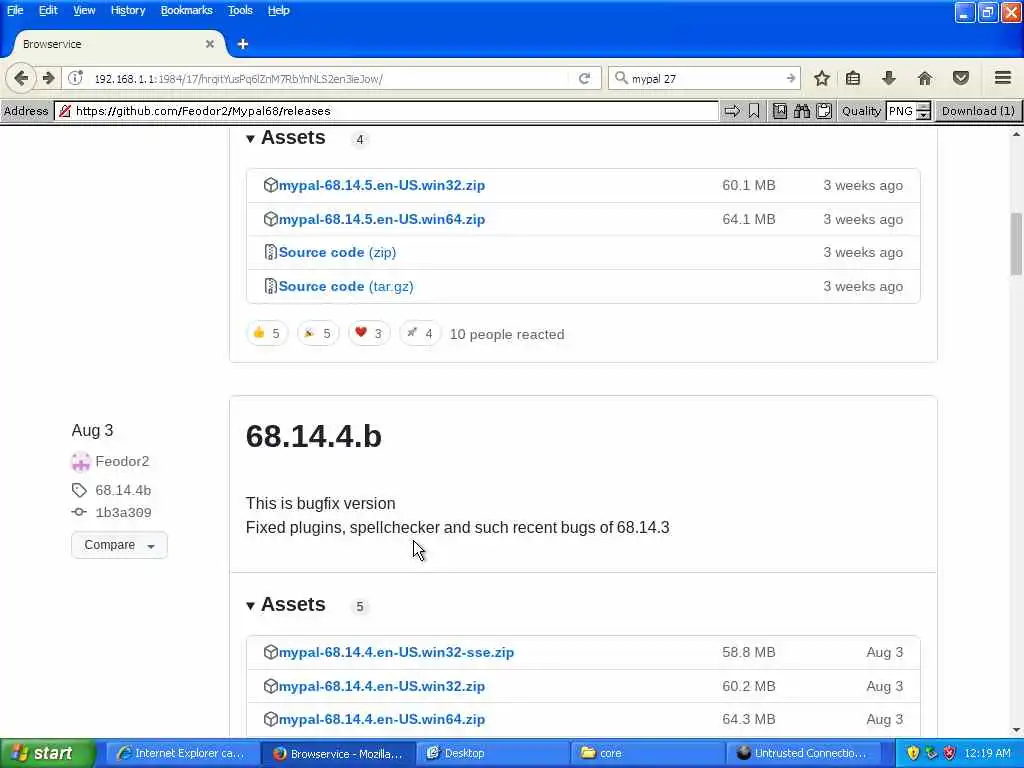1024x768 pixels.
Task: Open the File menu
Action: click(15, 10)
